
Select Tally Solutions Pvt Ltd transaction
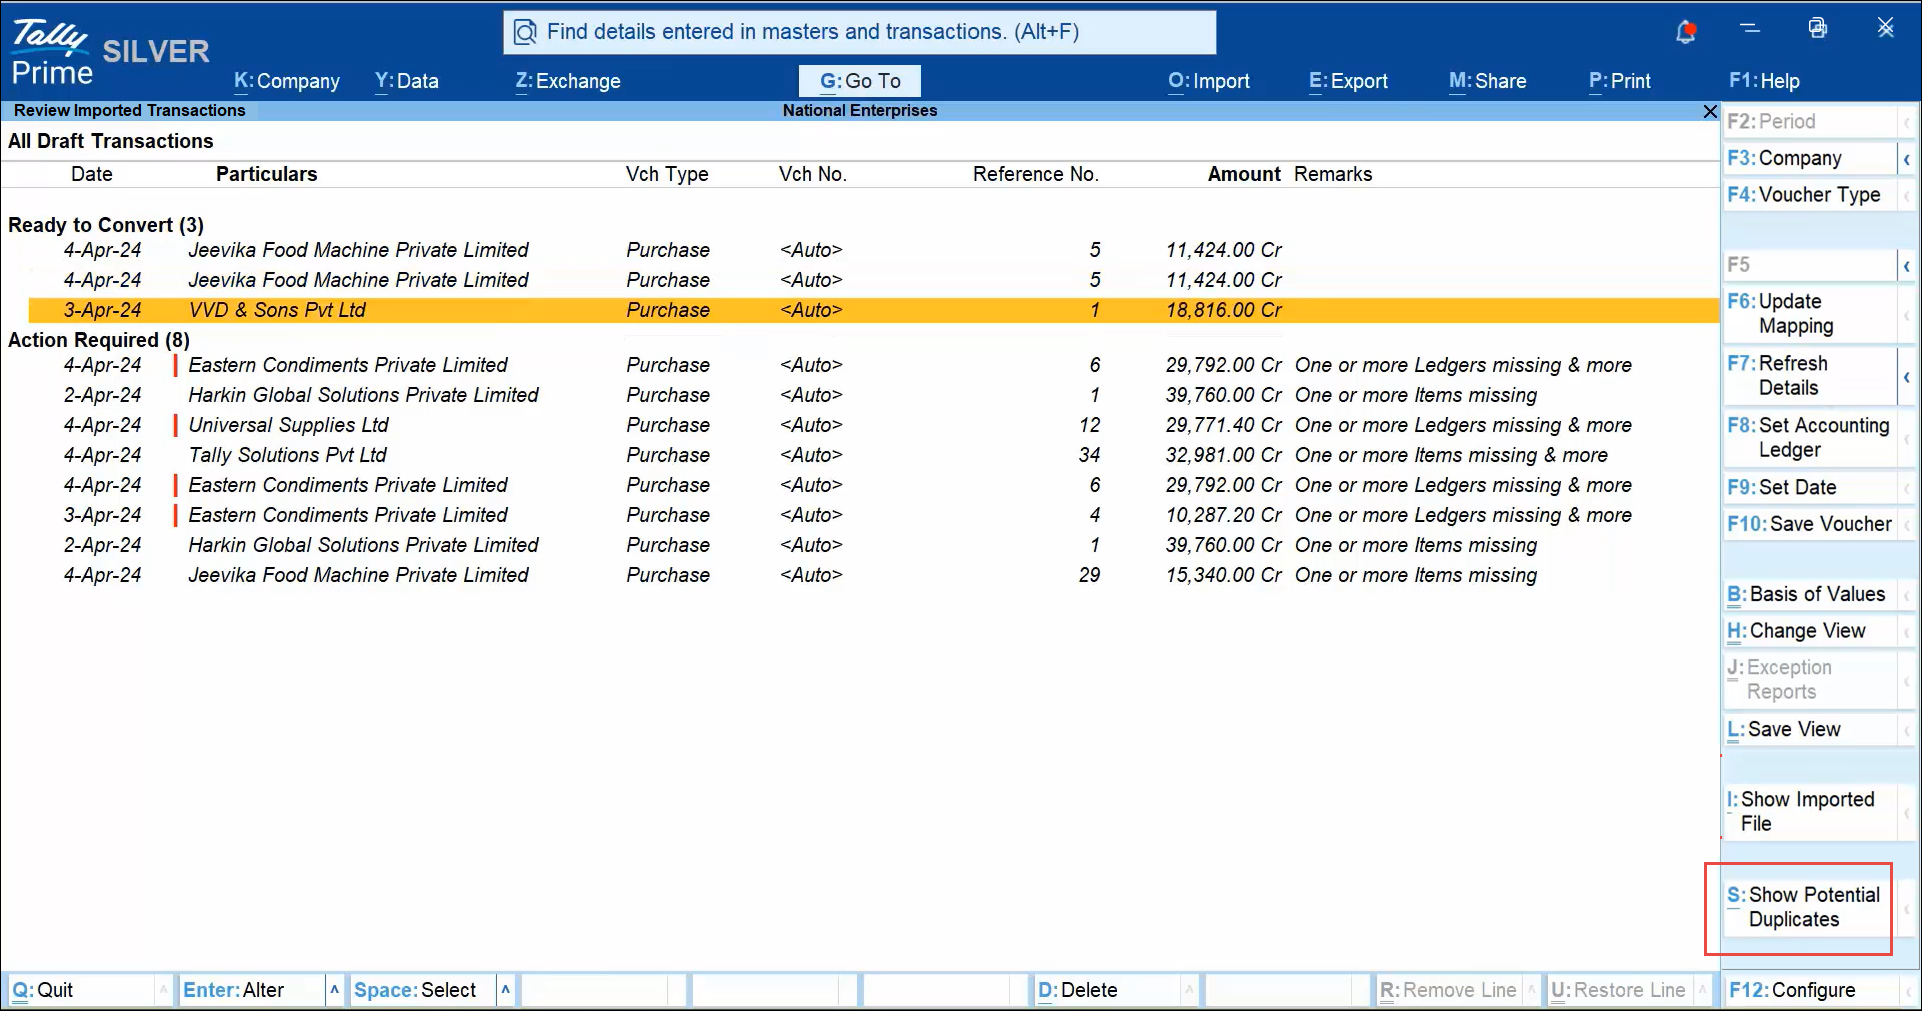pyautogui.click(x=873, y=455)
